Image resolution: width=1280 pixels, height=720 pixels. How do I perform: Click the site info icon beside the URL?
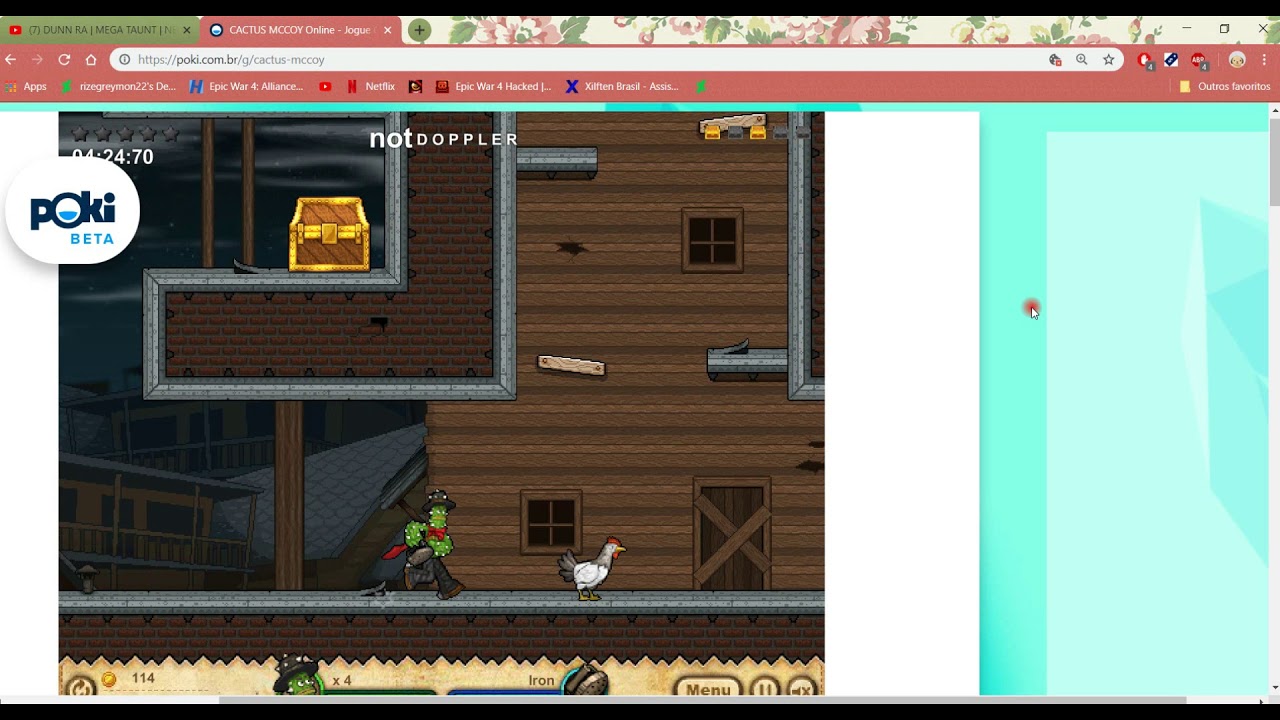coord(125,60)
